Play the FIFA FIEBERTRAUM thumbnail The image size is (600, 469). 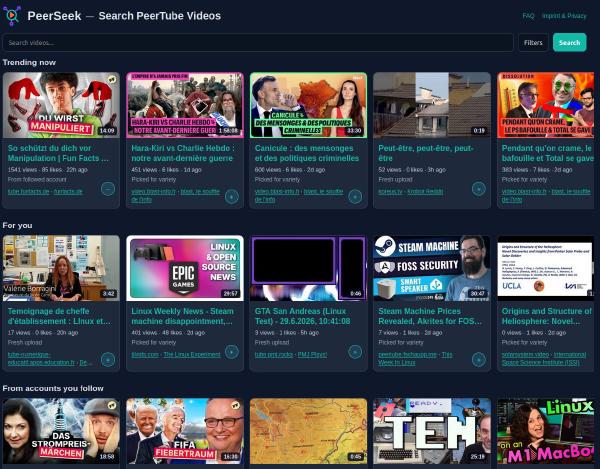point(185,431)
